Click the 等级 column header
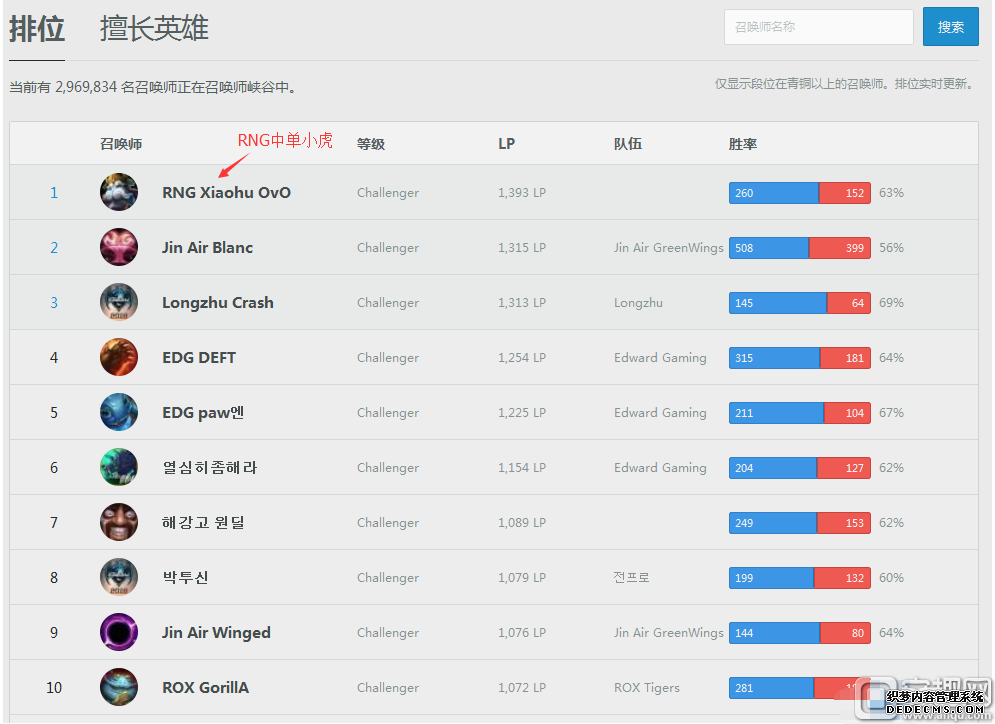This screenshot has width=995, height=724. pyautogui.click(x=371, y=144)
